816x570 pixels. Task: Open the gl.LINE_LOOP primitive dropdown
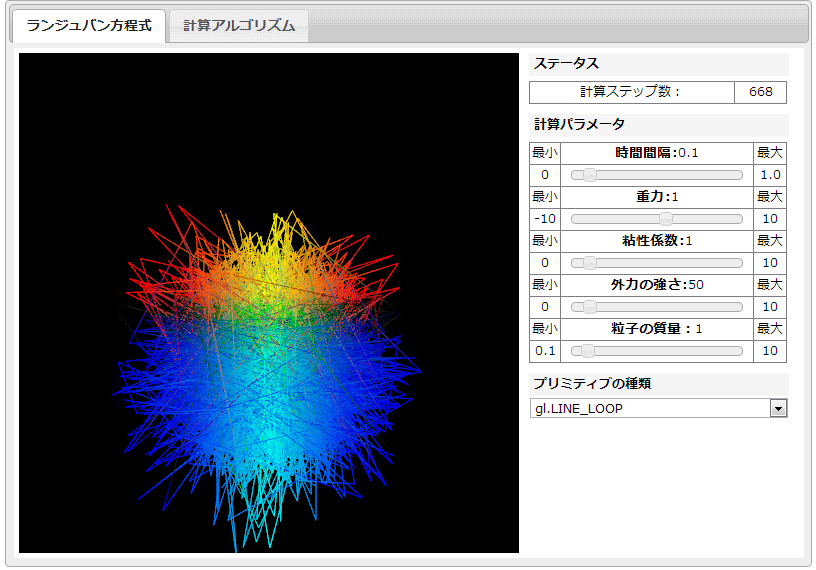658,409
